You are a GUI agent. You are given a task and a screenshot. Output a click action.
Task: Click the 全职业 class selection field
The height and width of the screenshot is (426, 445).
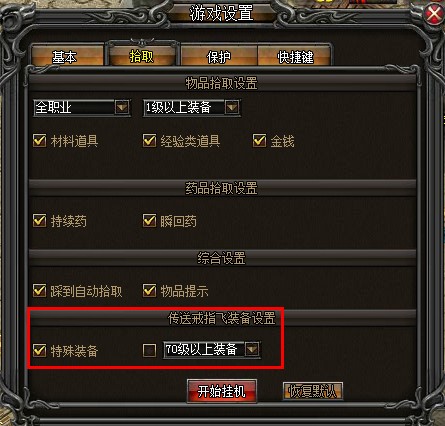pos(82,107)
